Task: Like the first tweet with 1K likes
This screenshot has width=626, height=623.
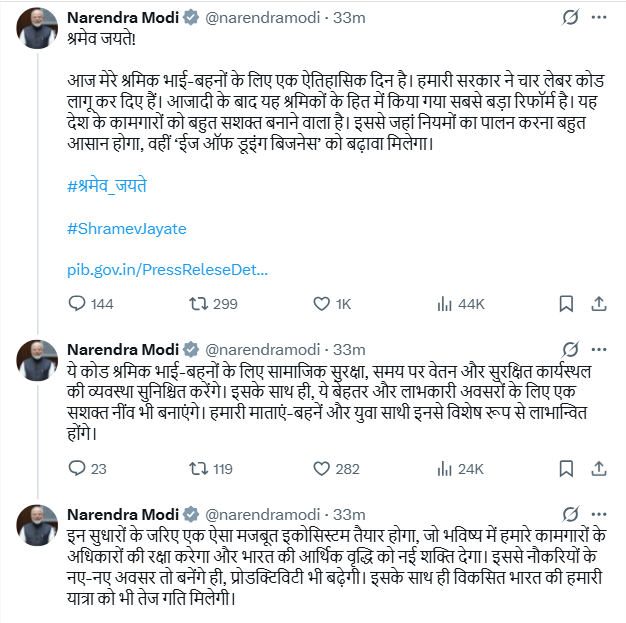Action: click(x=322, y=304)
